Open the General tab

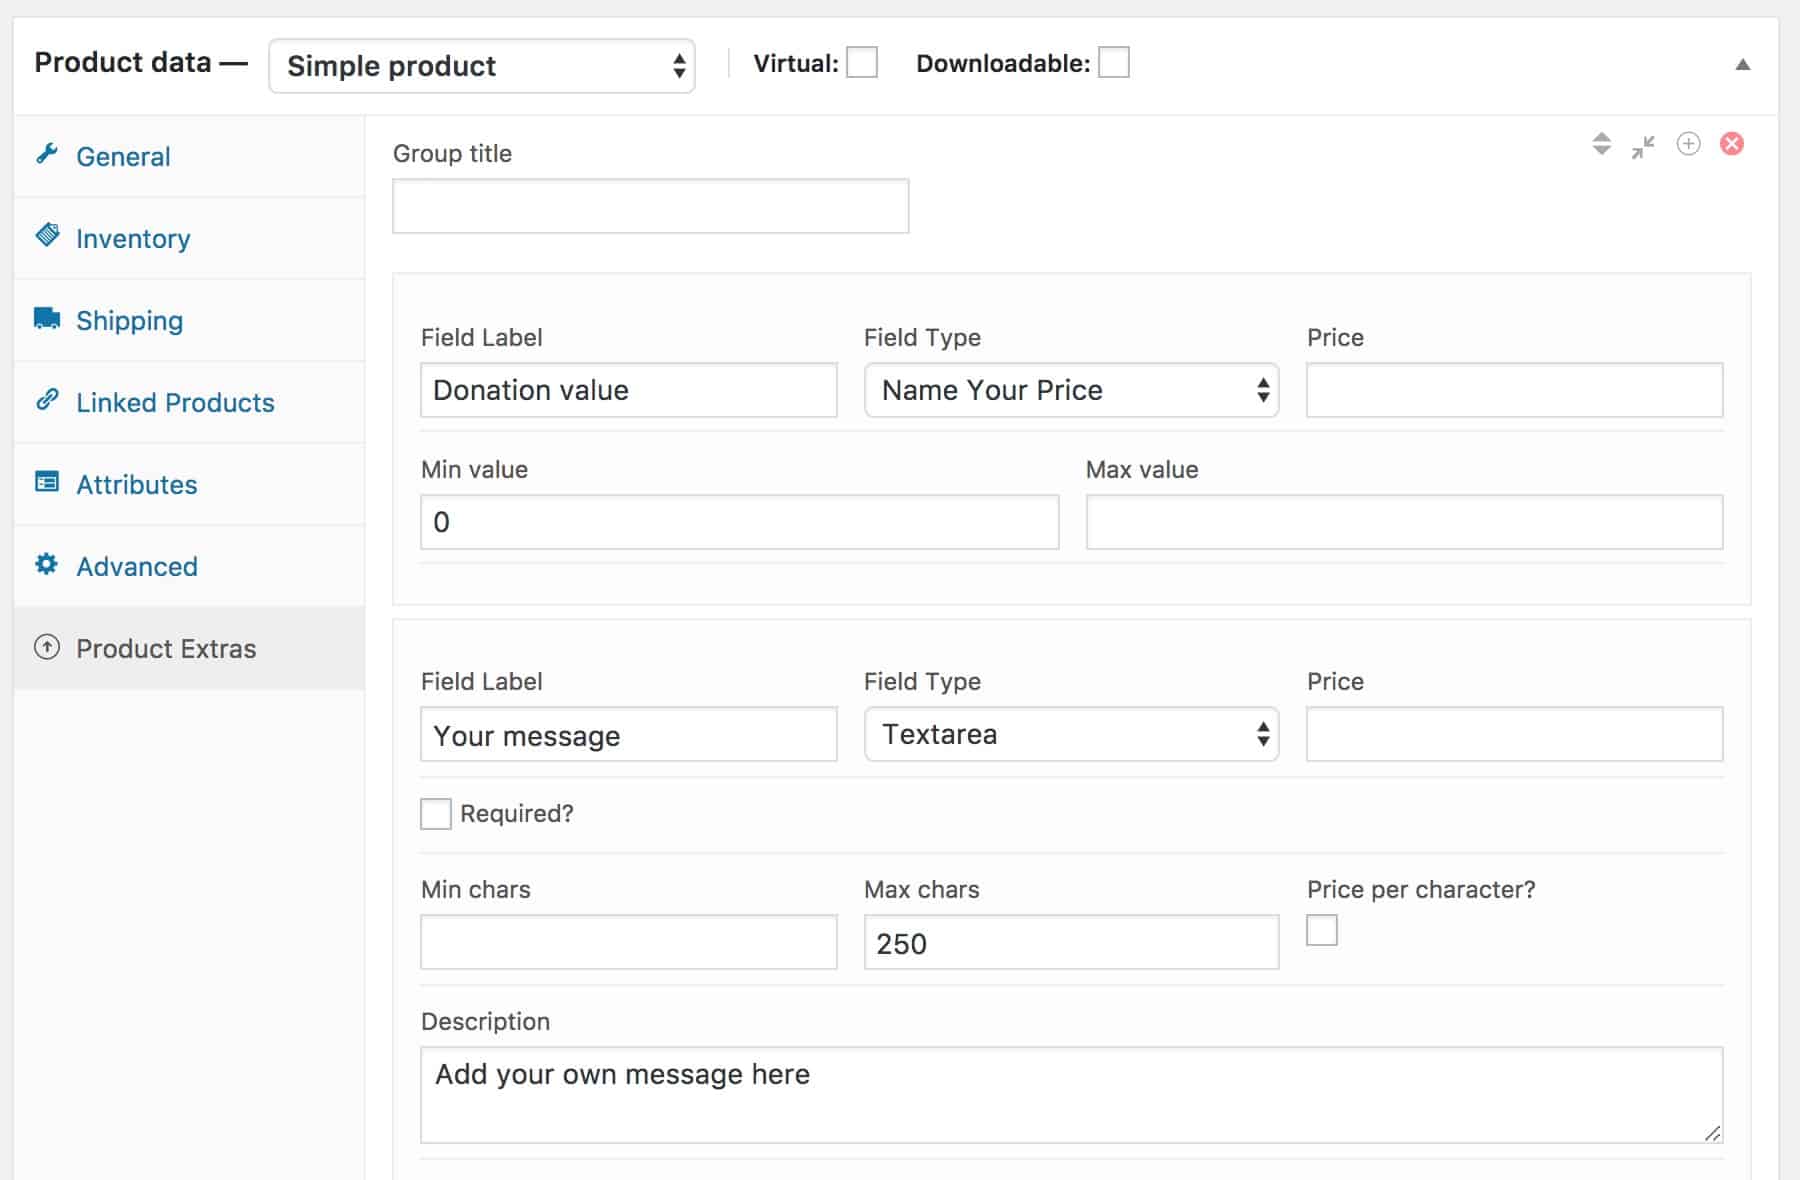[x=189, y=156]
